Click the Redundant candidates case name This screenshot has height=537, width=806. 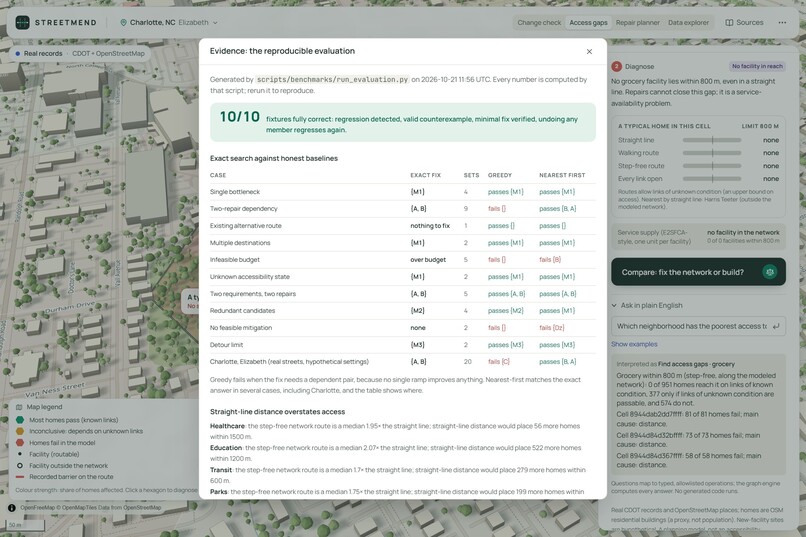(242, 311)
